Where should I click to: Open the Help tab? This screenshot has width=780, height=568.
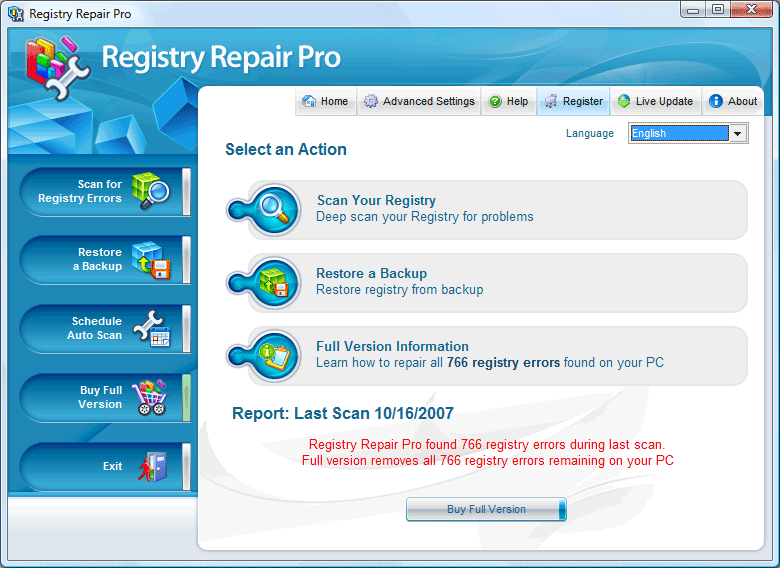pos(508,101)
